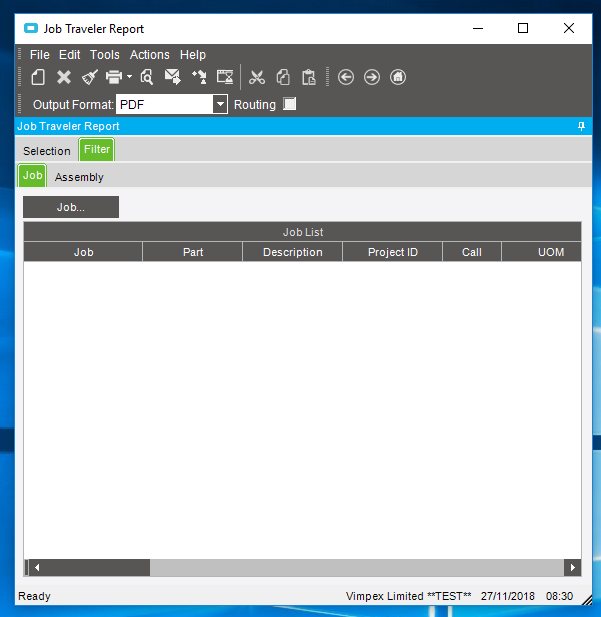Screen dimensions: 601x617
Task: Click the 27/11/2018 date in status bar
Action: click(x=508, y=596)
